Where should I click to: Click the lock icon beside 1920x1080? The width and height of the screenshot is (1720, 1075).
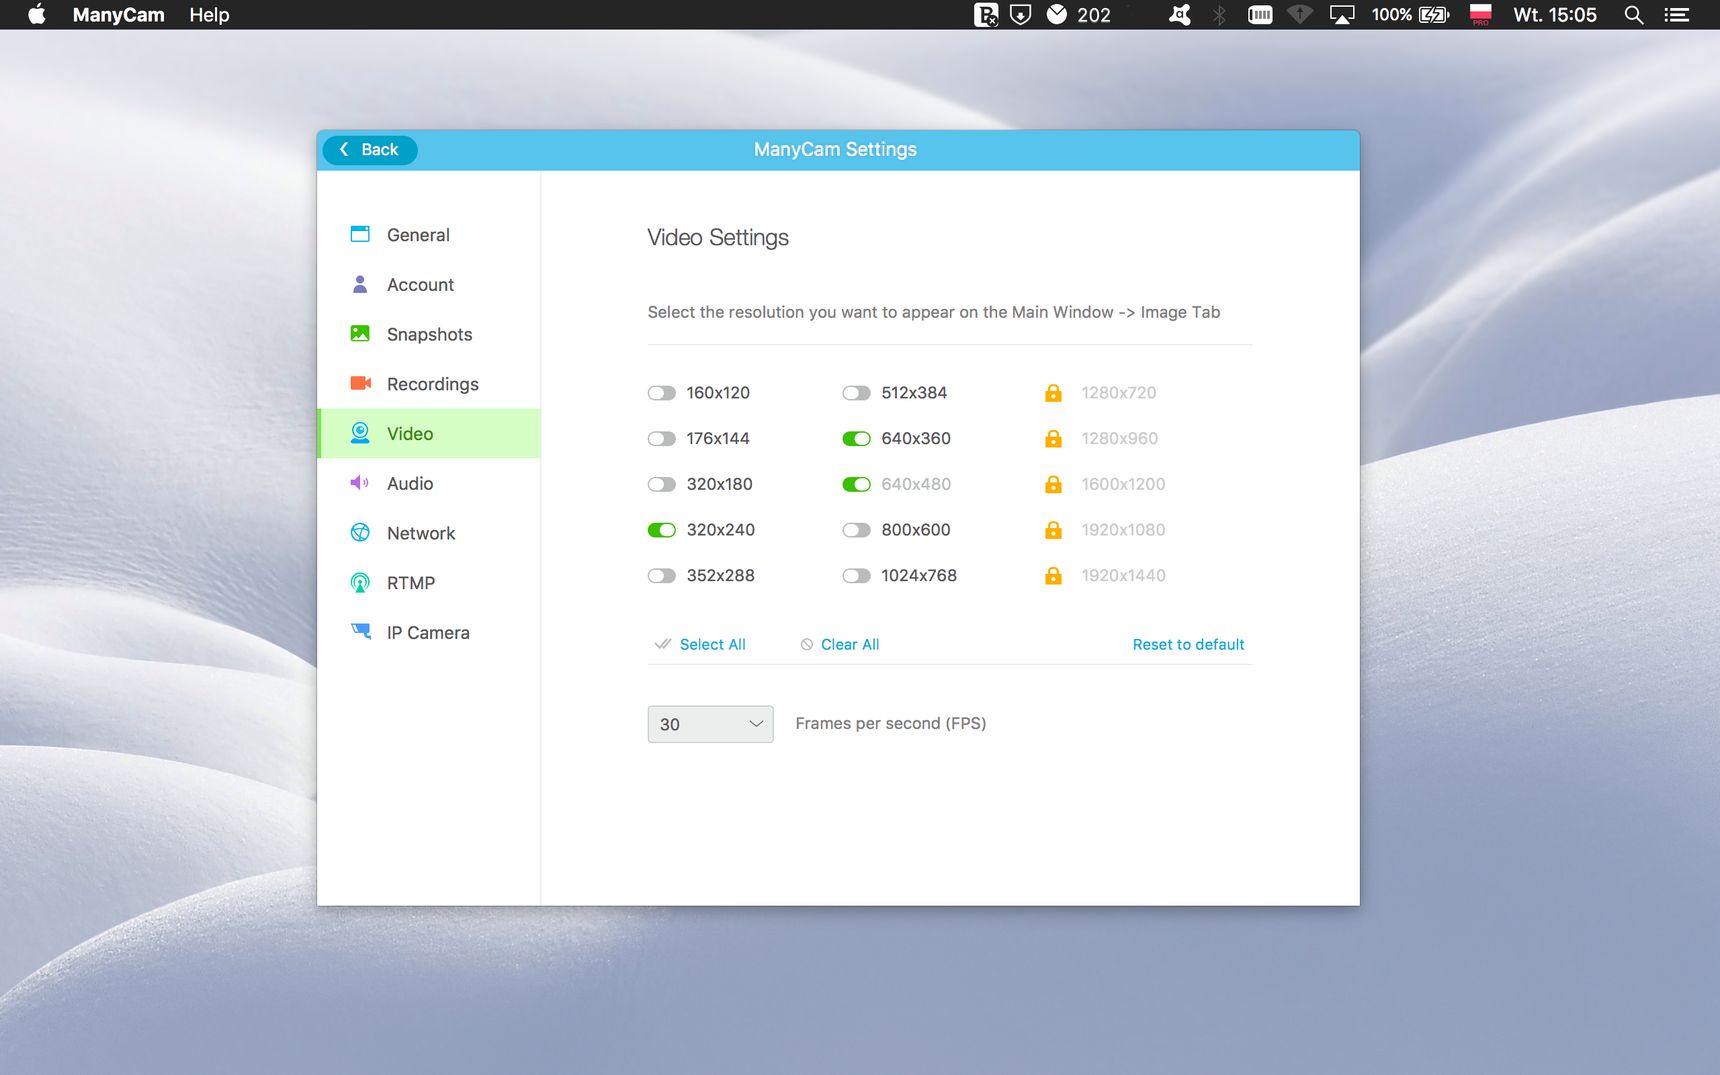click(x=1053, y=530)
